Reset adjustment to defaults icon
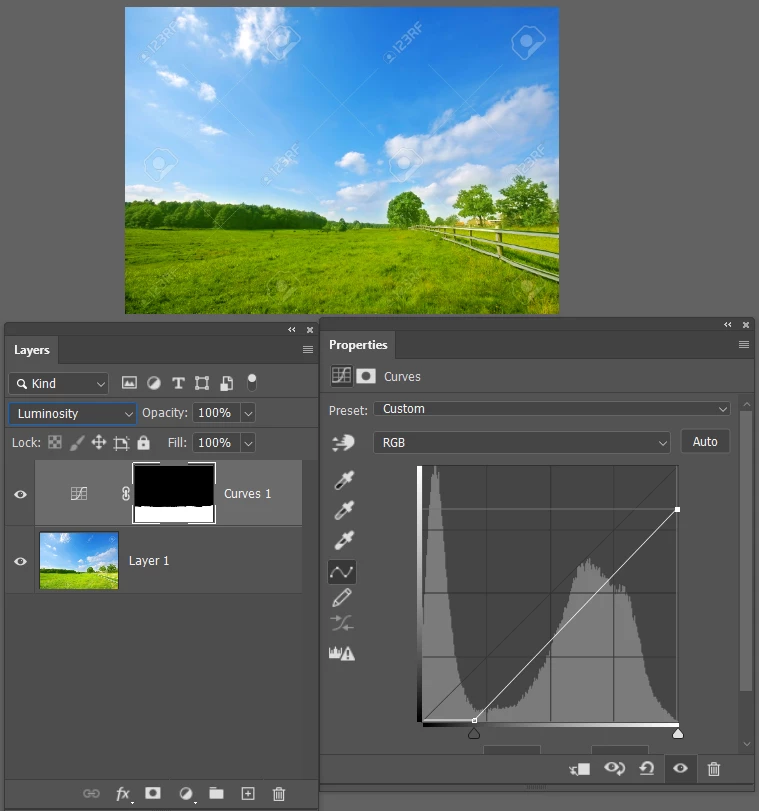 pyautogui.click(x=647, y=769)
